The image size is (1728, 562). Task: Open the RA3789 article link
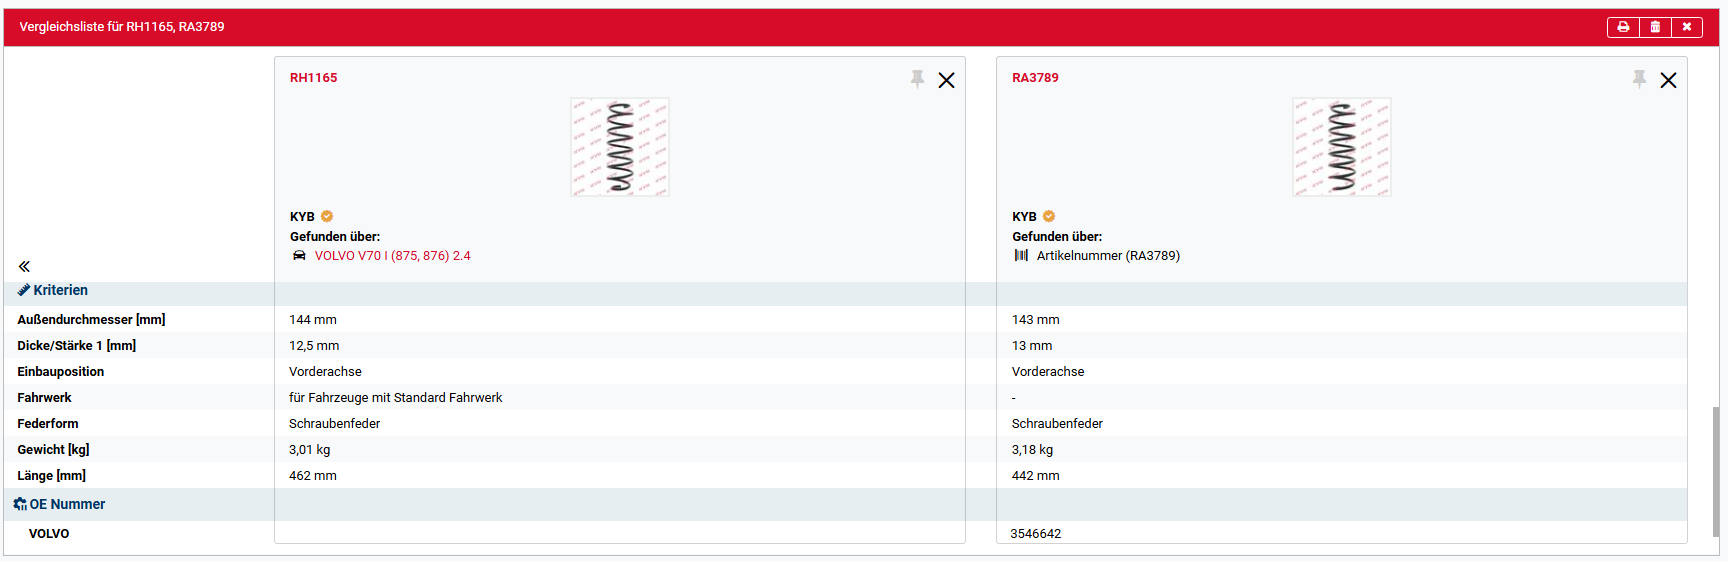[x=1035, y=77]
